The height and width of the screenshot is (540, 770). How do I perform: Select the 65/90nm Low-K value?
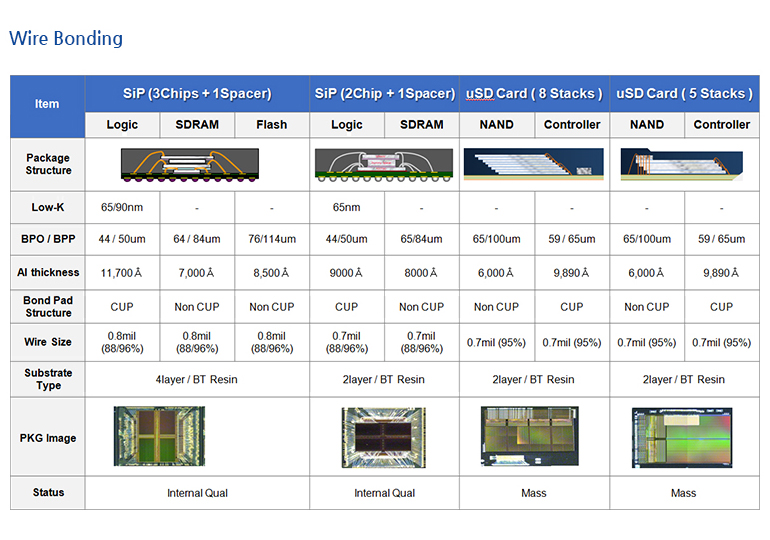click(x=121, y=208)
